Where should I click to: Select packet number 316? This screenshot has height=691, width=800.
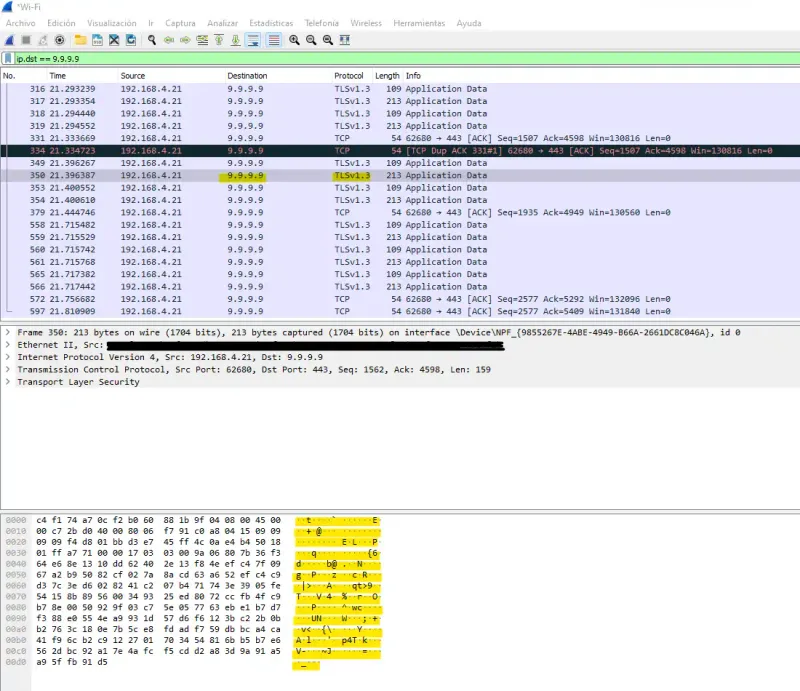pos(400,89)
